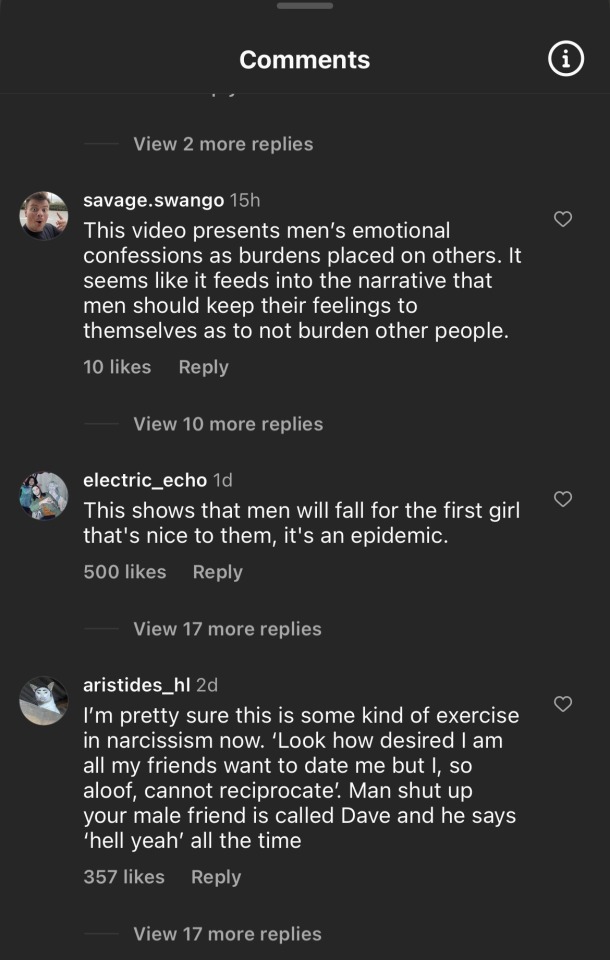
Task: Reply to aristides_hl's comment
Action: (x=216, y=877)
